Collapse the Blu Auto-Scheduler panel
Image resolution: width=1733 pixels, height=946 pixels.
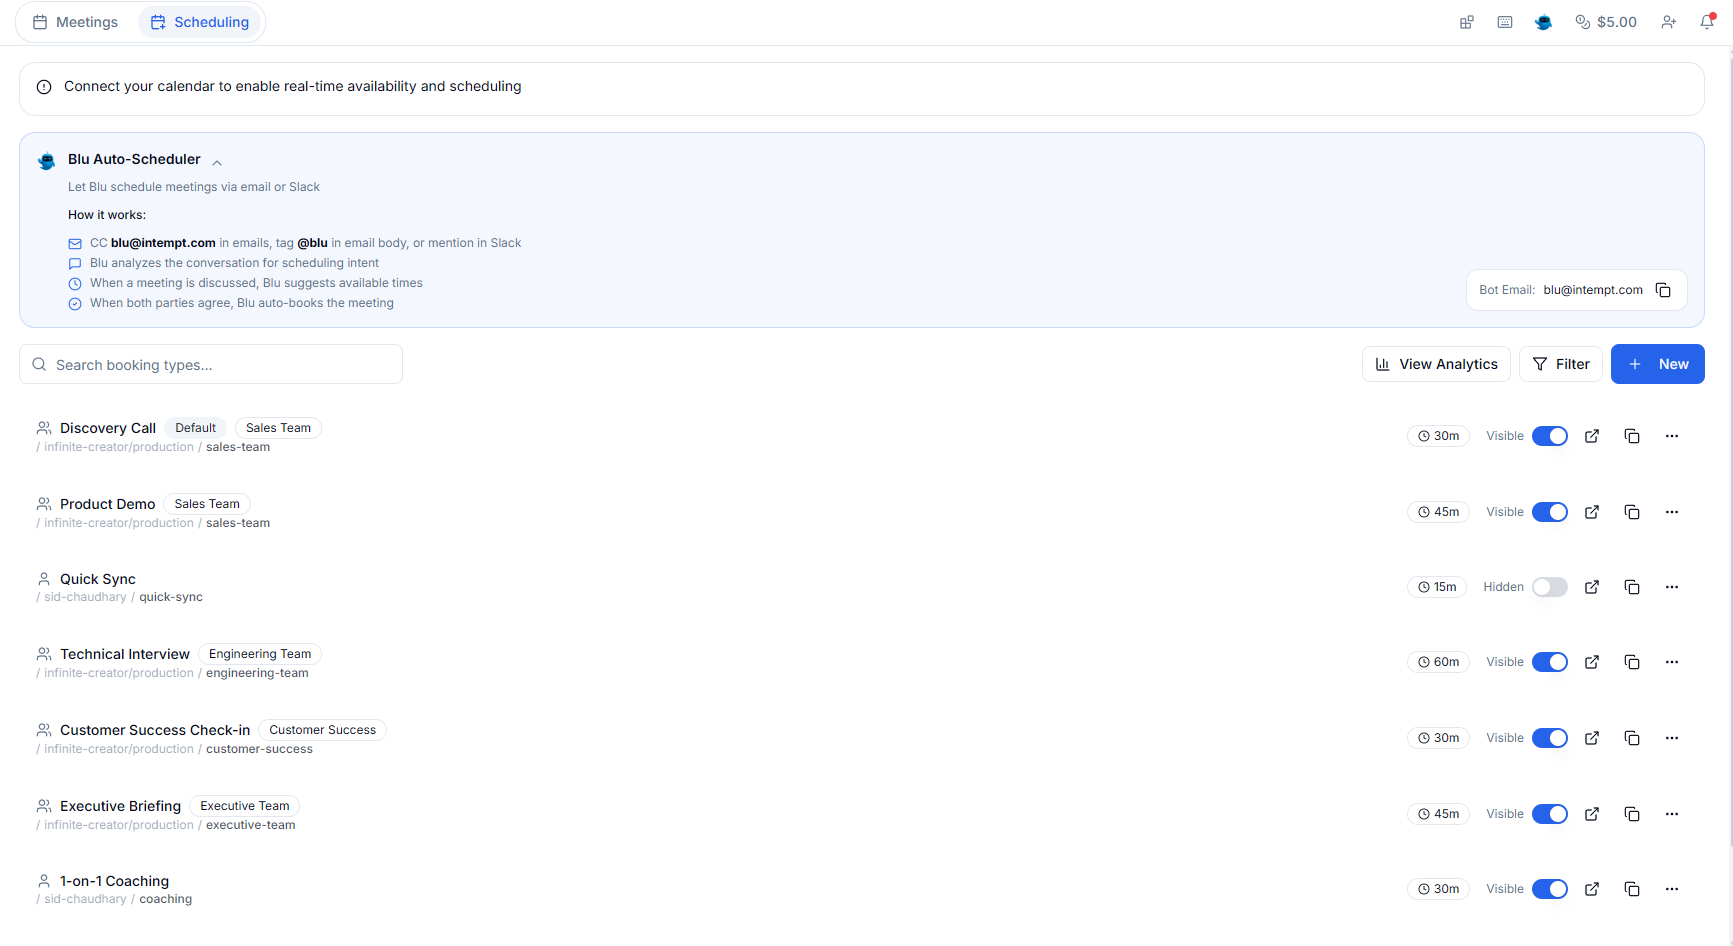(217, 162)
